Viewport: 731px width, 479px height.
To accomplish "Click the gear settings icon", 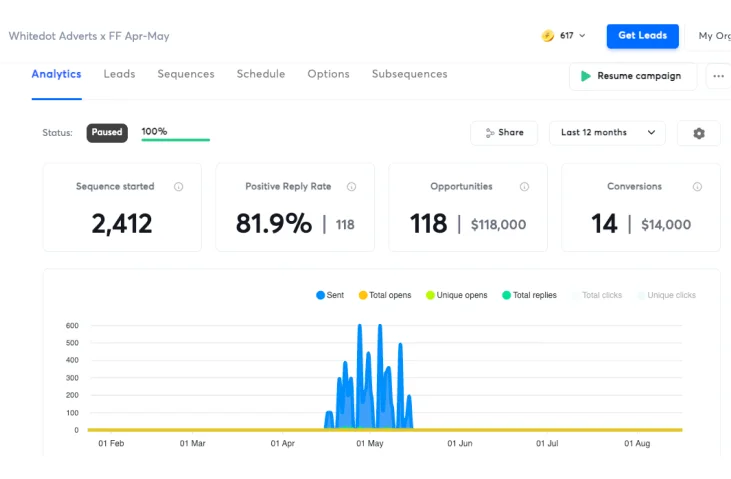I will point(698,133).
